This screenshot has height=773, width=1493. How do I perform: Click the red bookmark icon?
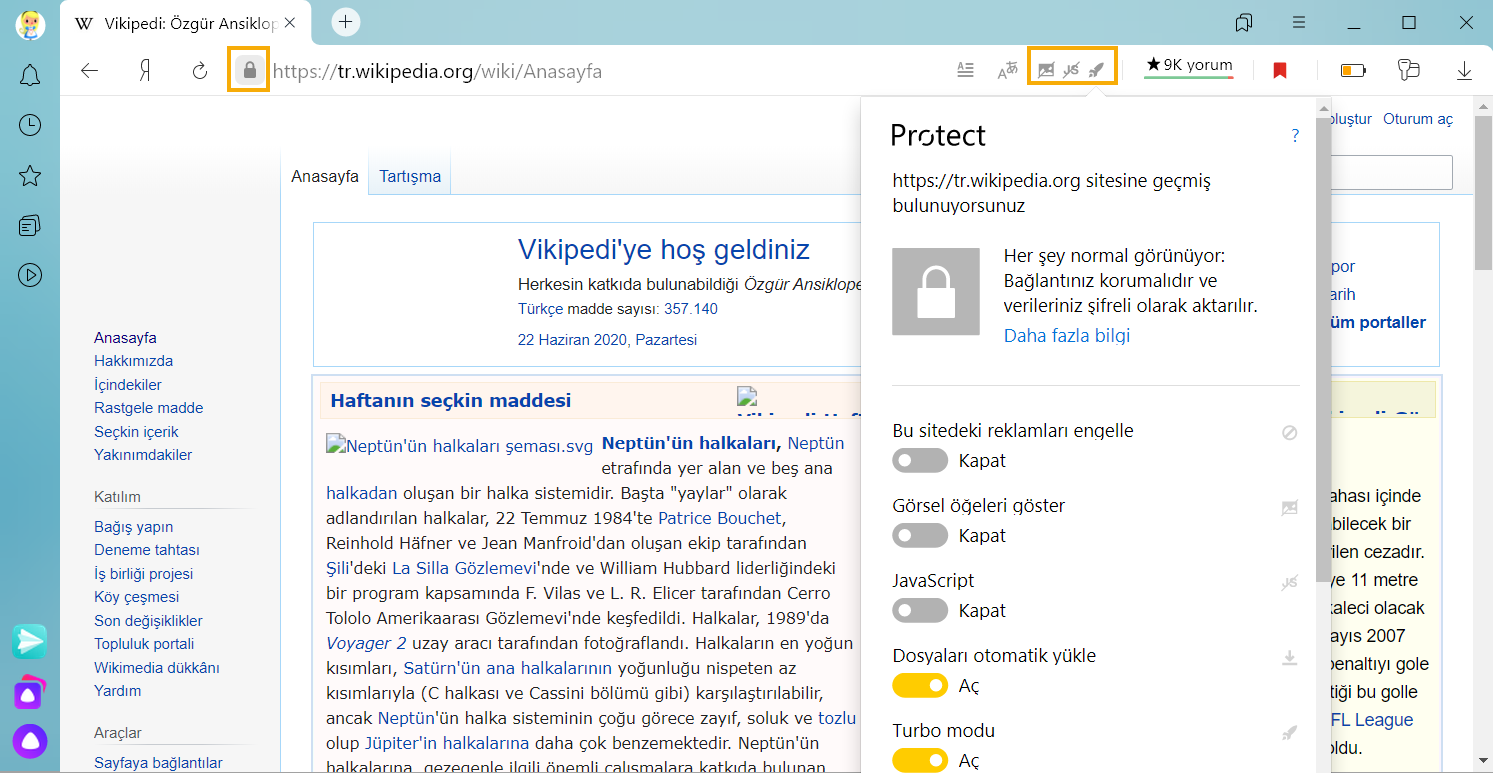1280,70
